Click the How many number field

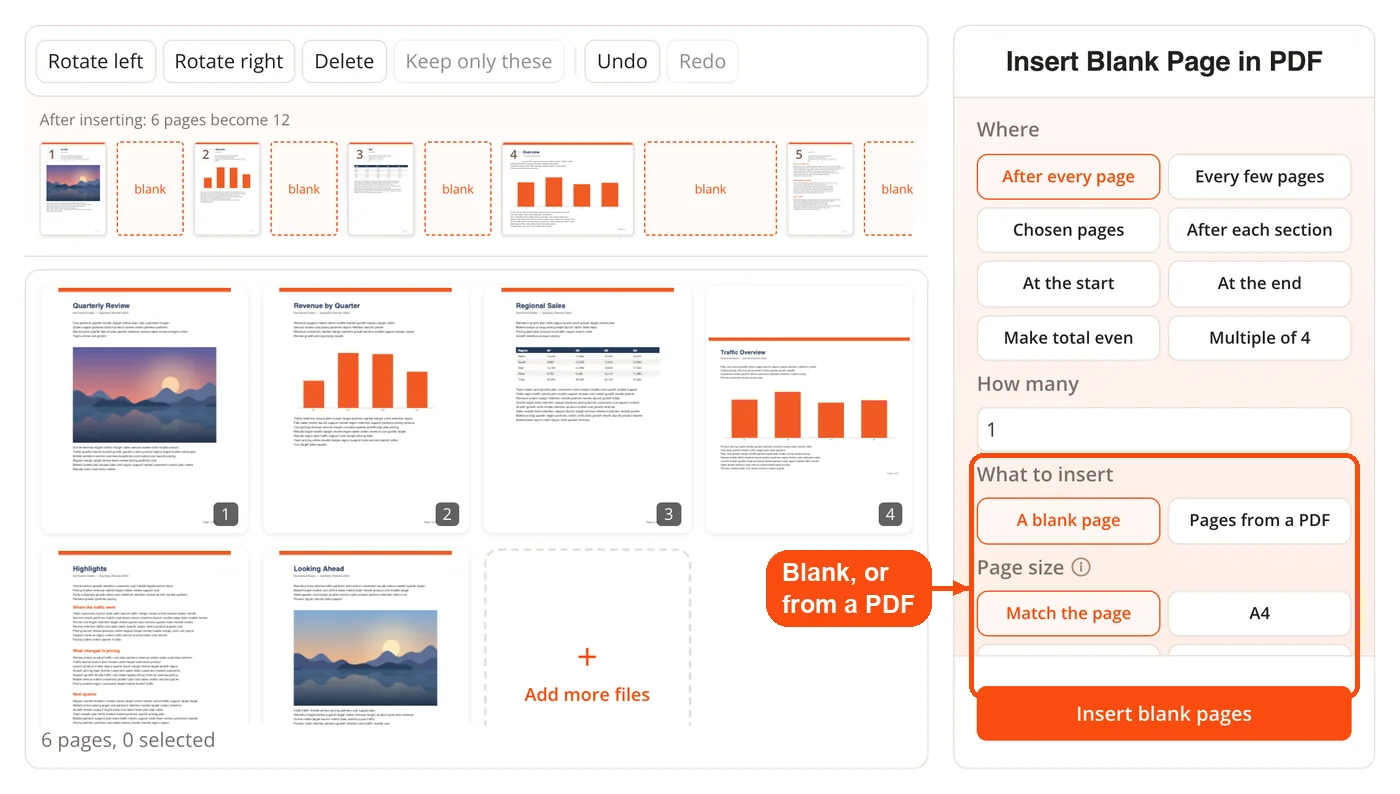coord(1164,430)
